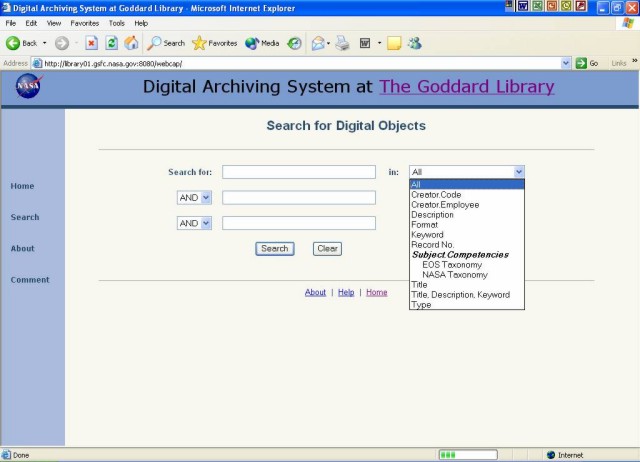Open the About link in footer
Image resolution: width=640 pixels, height=462 pixels.
(x=315, y=292)
